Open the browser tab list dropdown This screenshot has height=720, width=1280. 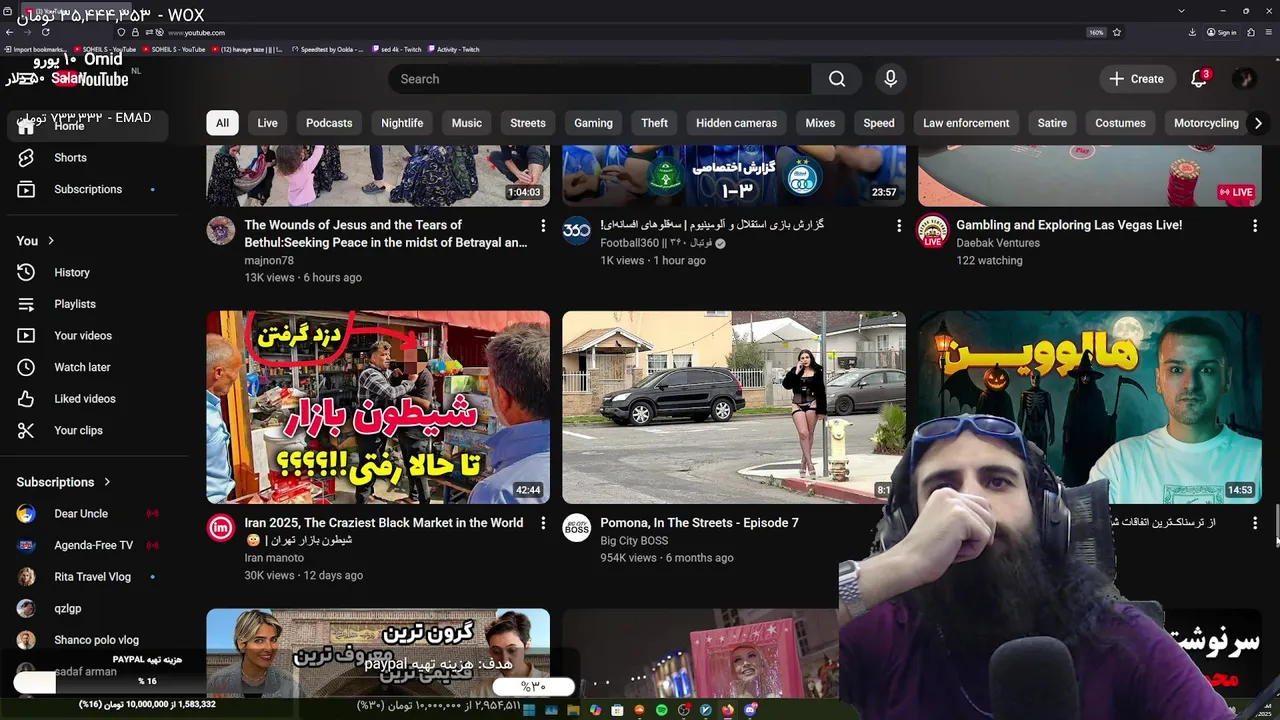point(1181,11)
